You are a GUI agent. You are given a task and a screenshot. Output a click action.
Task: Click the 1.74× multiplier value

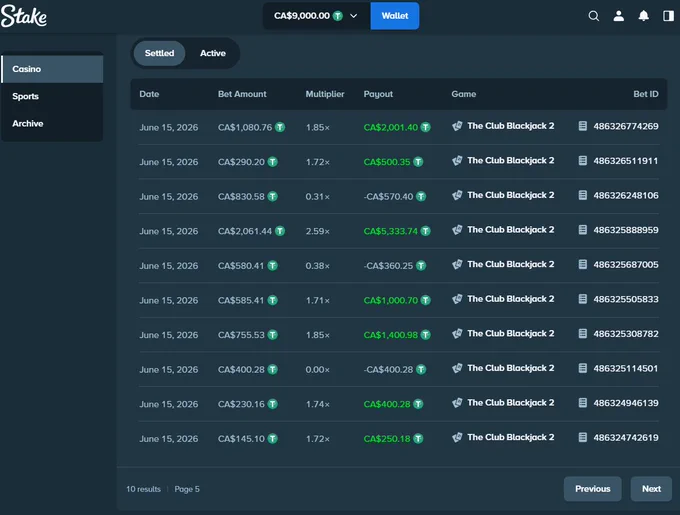pyautogui.click(x=317, y=404)
